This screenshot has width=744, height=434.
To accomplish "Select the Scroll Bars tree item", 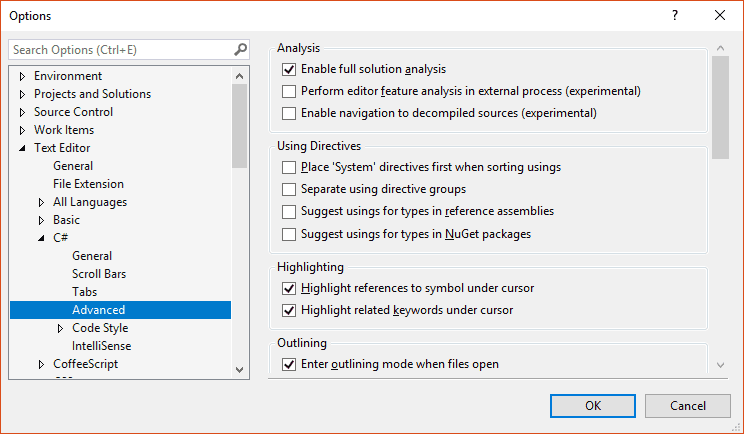I will pos(99,274).
